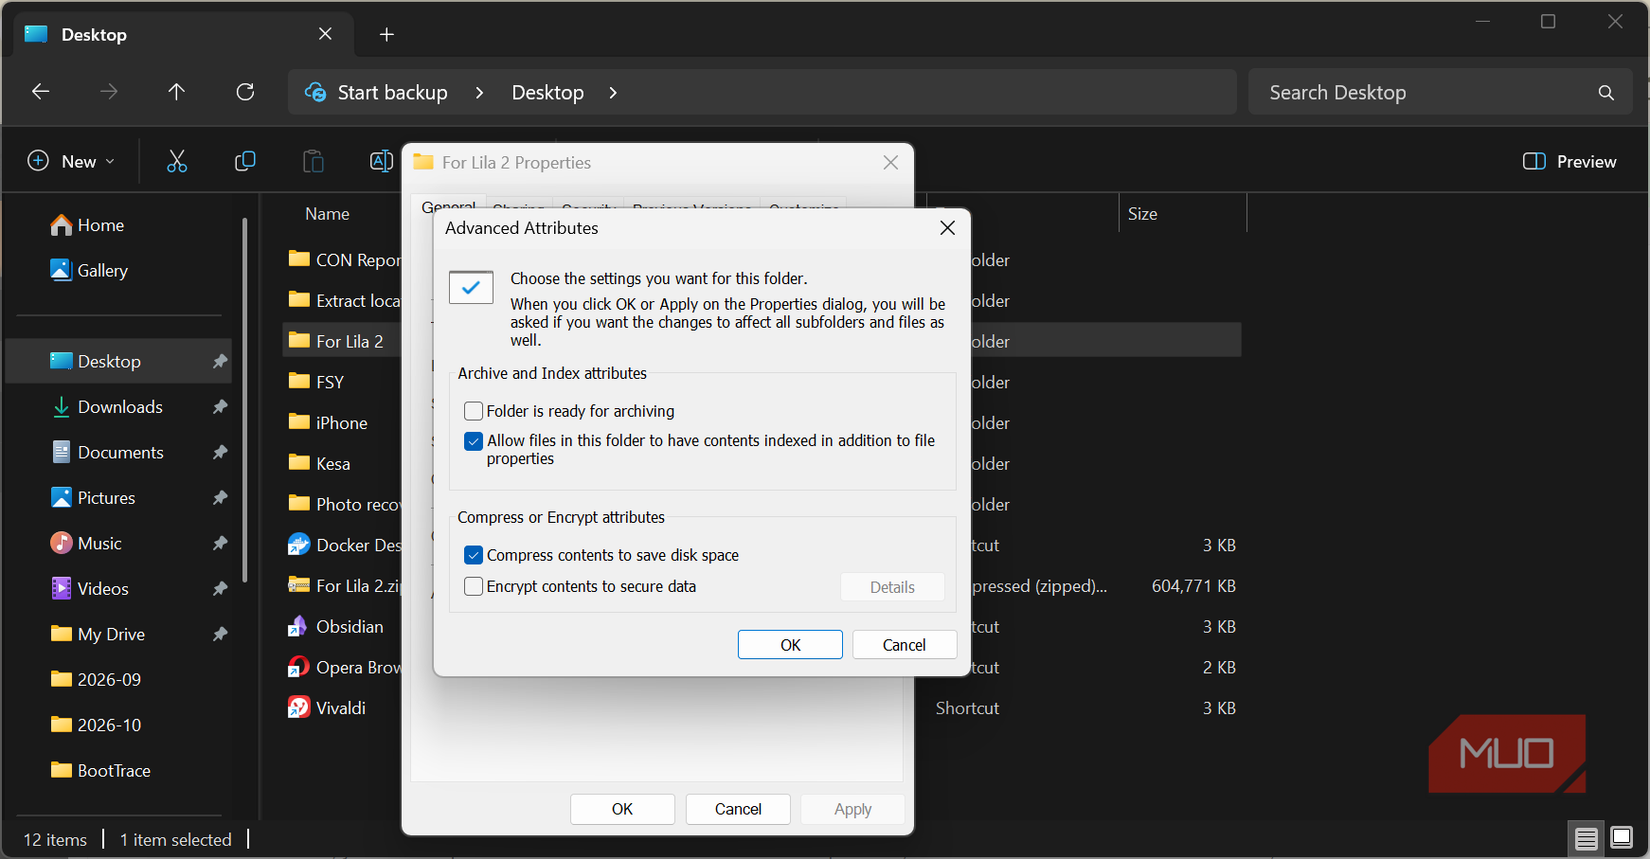This screenshot has height=859, width=1650.
Task: Select the For Lila 2.zip file
Action: pos(344,586)
